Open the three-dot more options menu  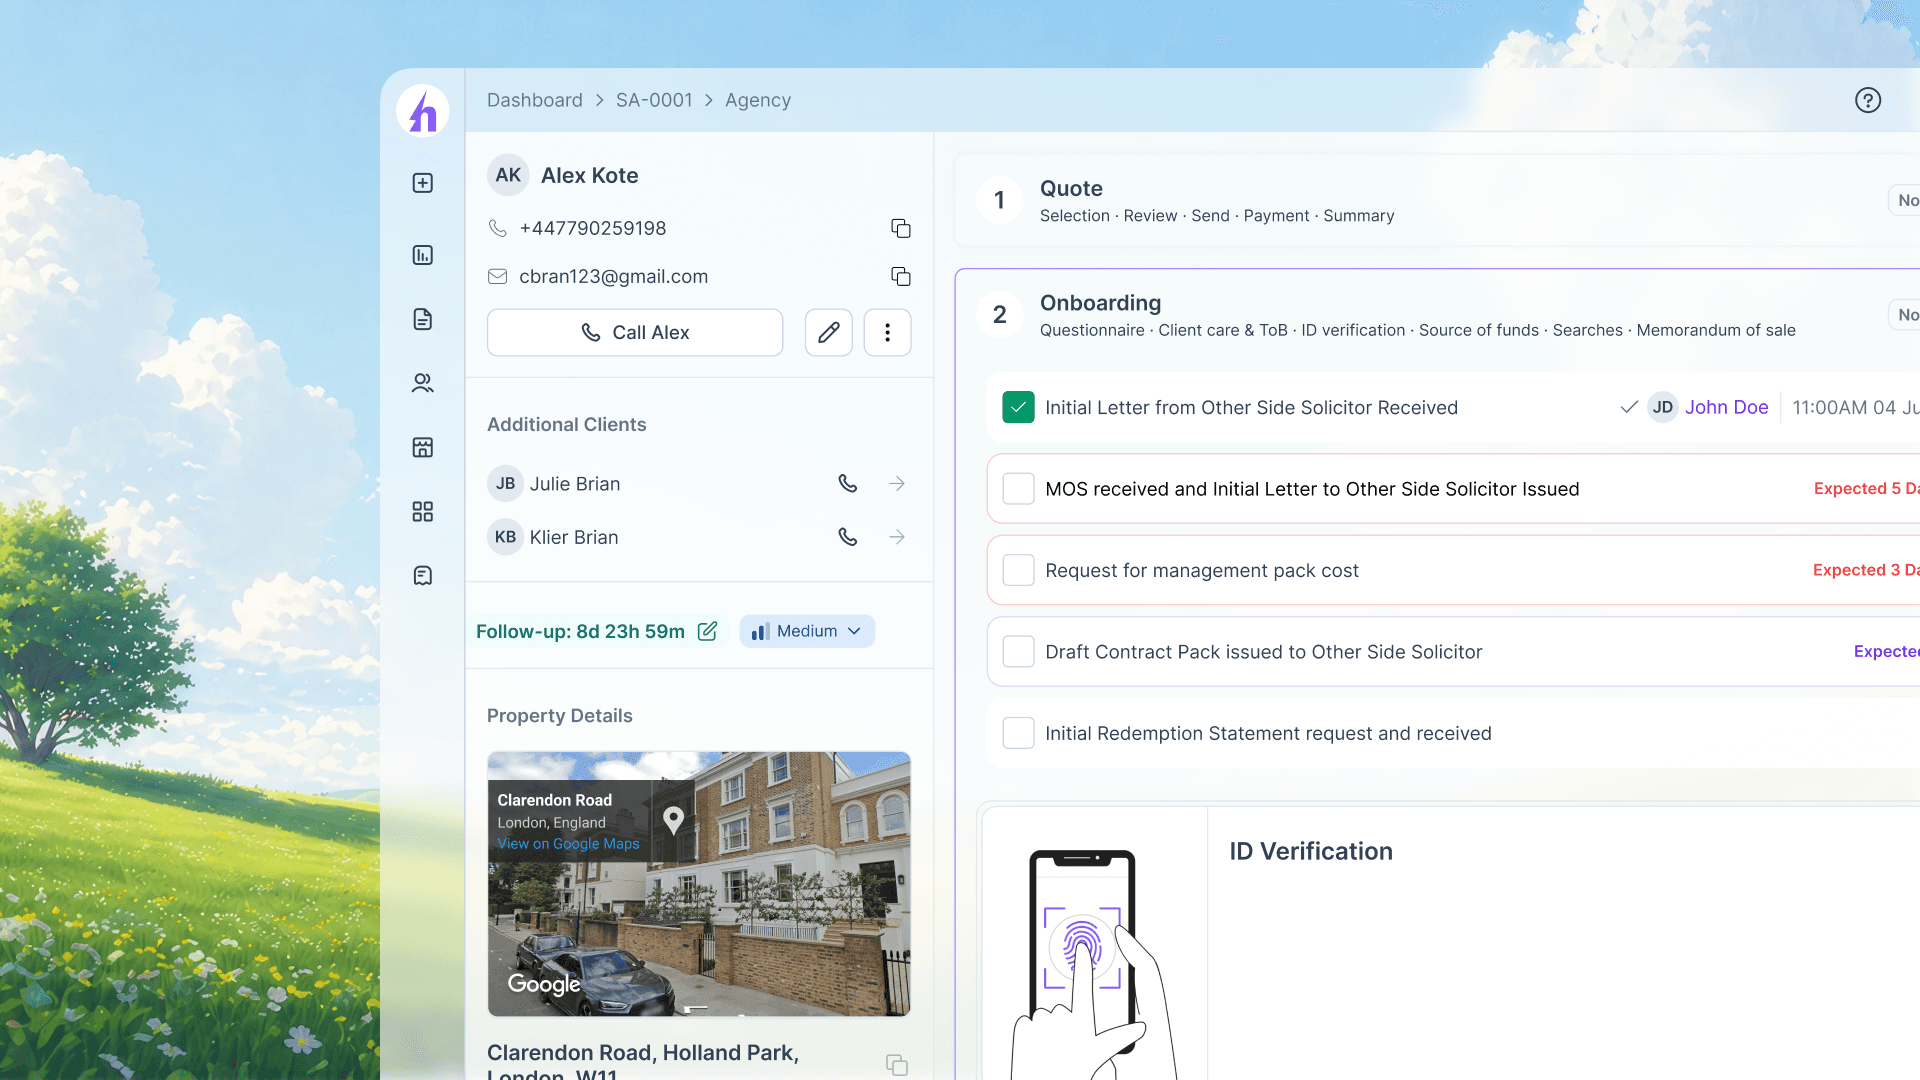tap(888, 332)
